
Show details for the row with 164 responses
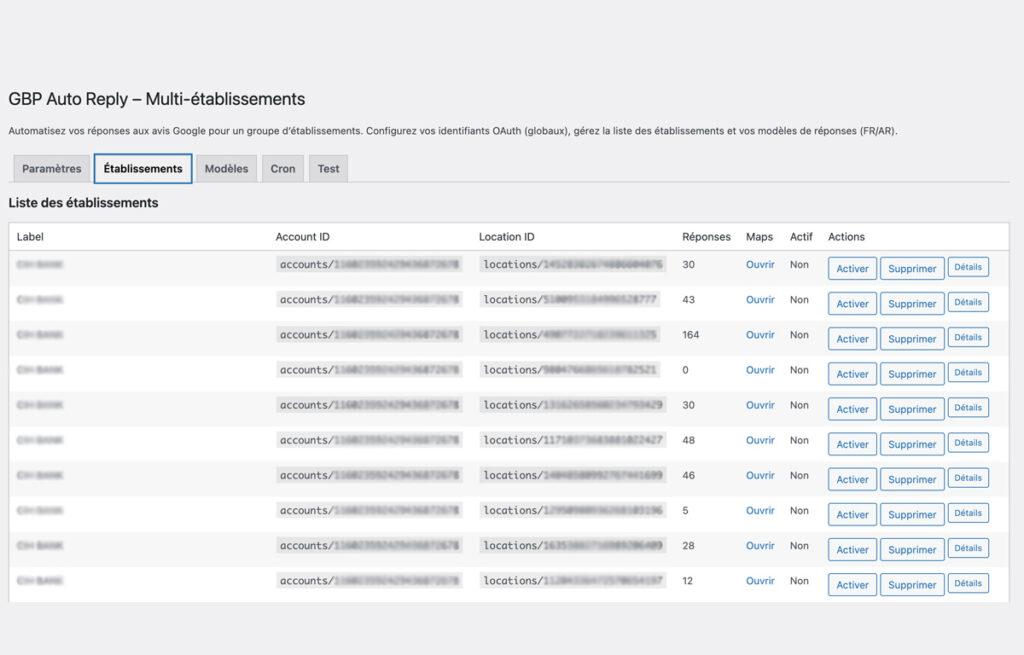tap(968, 337)
